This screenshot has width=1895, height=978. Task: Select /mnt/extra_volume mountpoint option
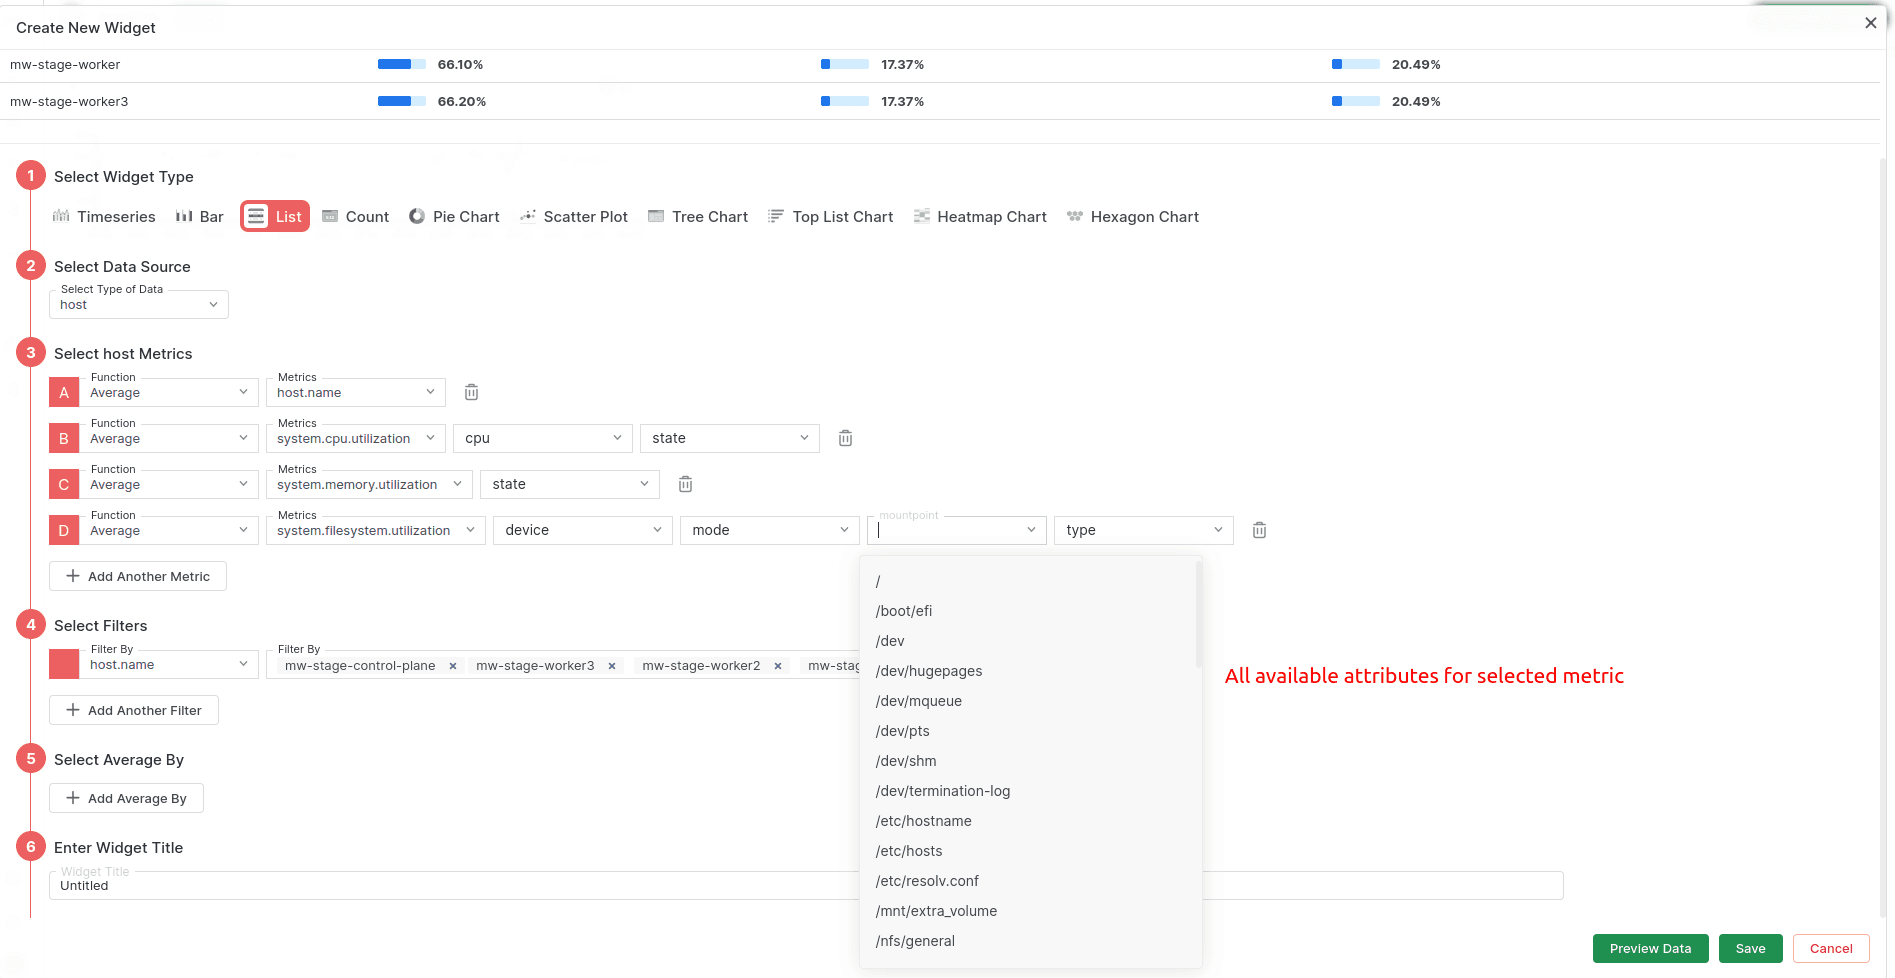(936, 911)
